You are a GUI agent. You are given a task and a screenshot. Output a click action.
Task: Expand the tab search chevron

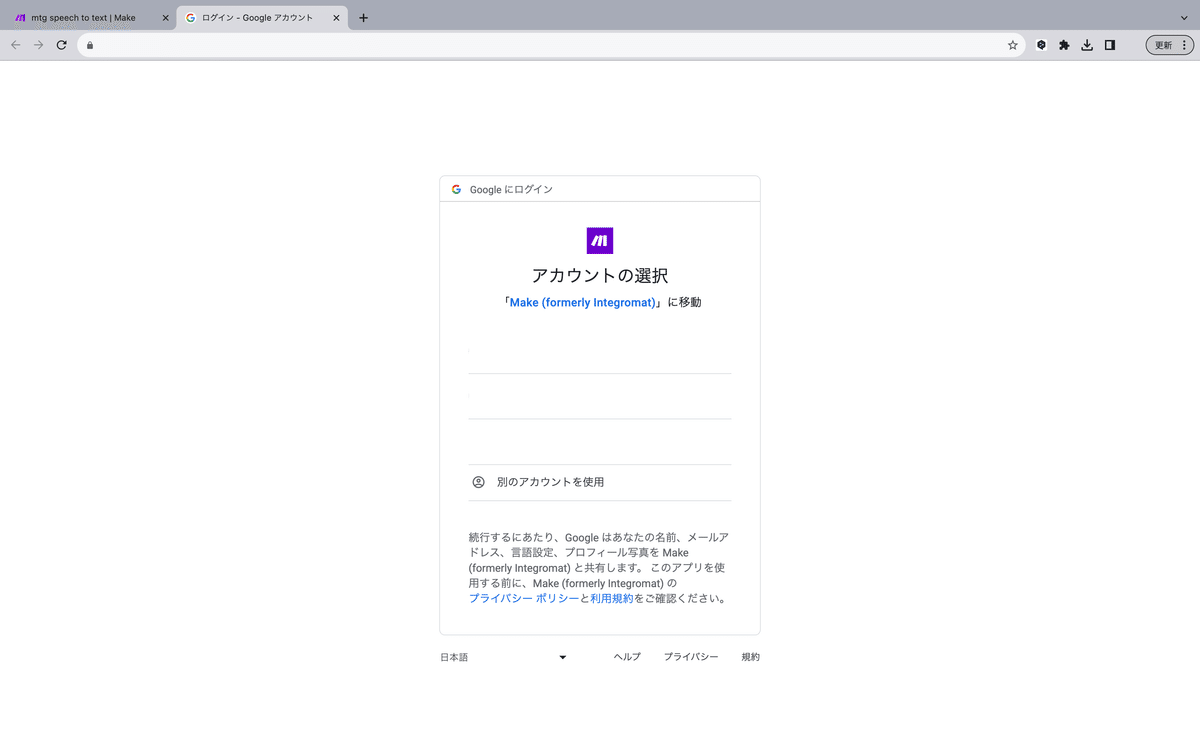tap(1185, 18)
